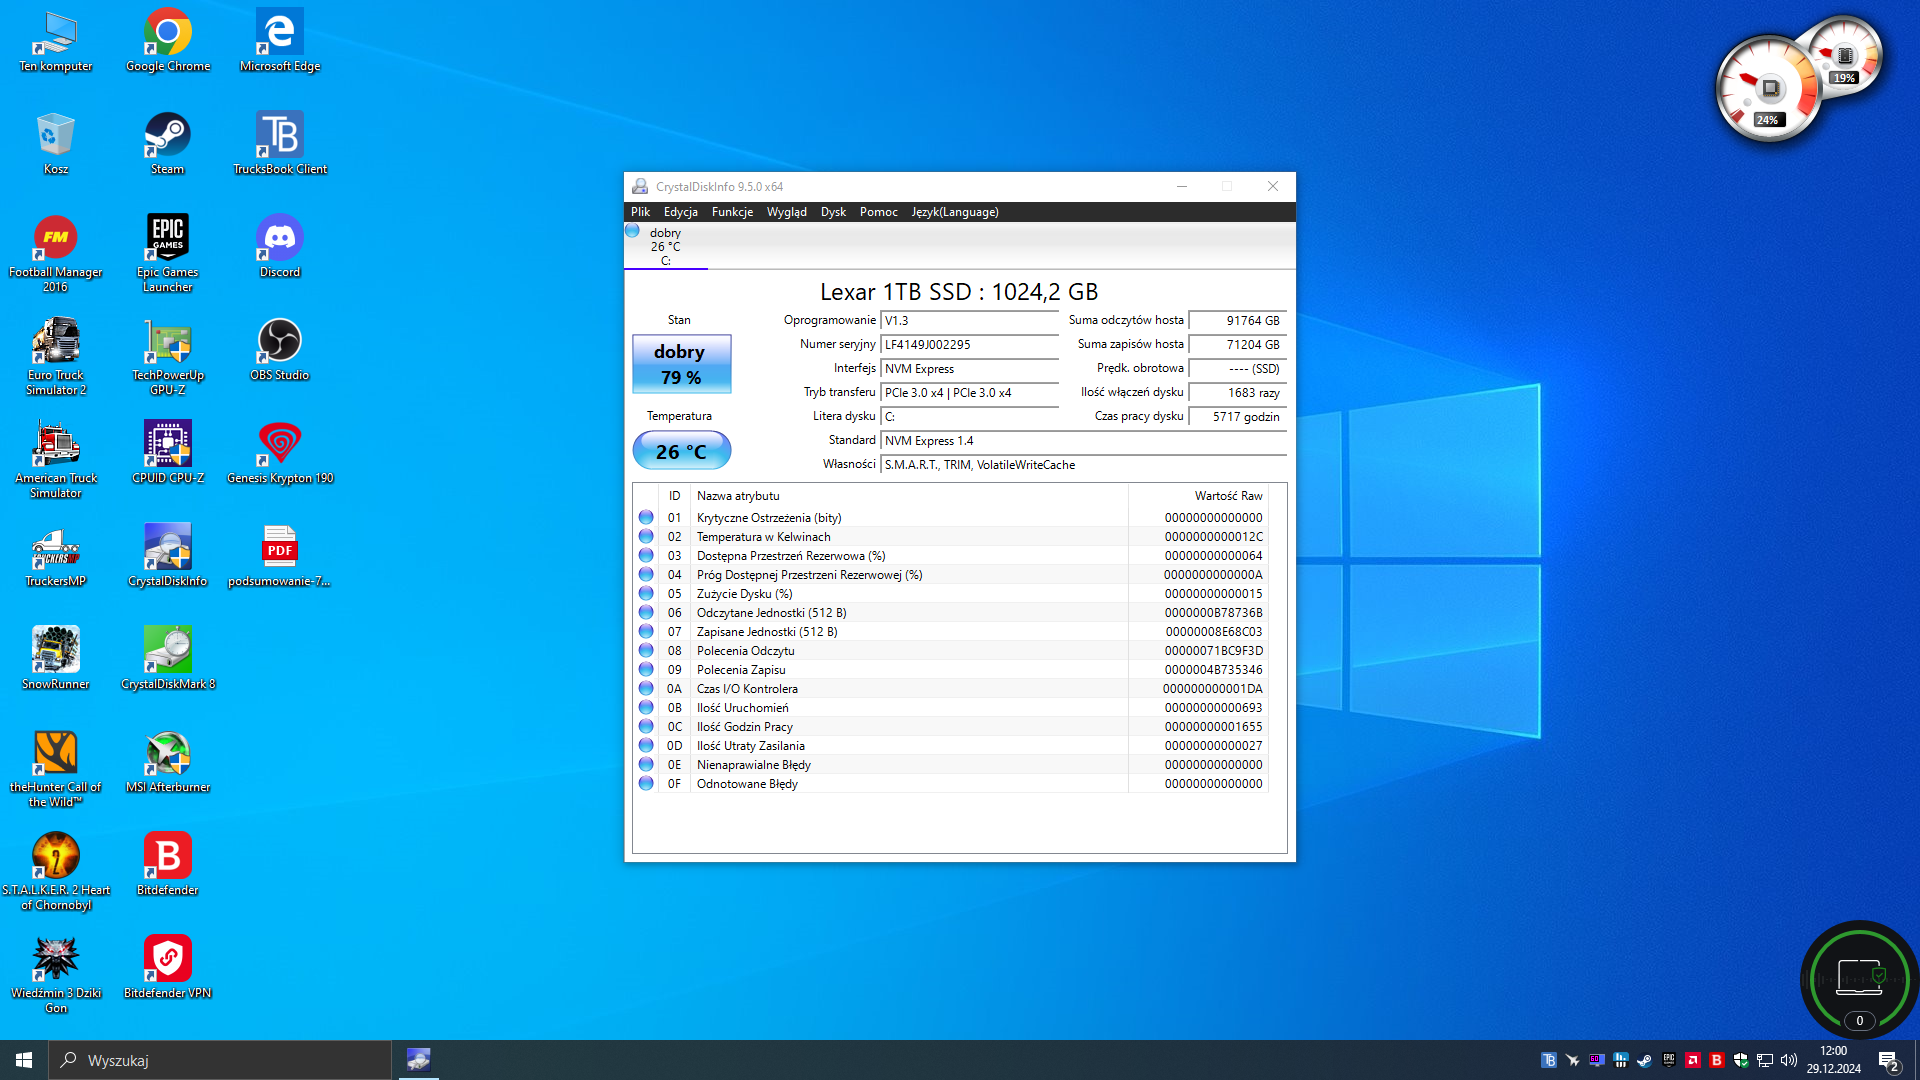
Task: Launch Google Chrome from the desktop
Action: click(x=168, y=42)
